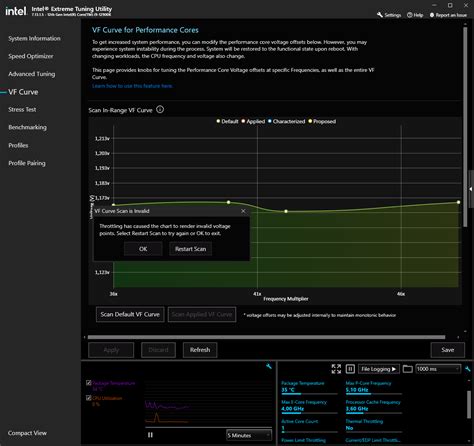Click the Proposed legend marker
This screenshot has height=446, width=474.
[310, 121]
